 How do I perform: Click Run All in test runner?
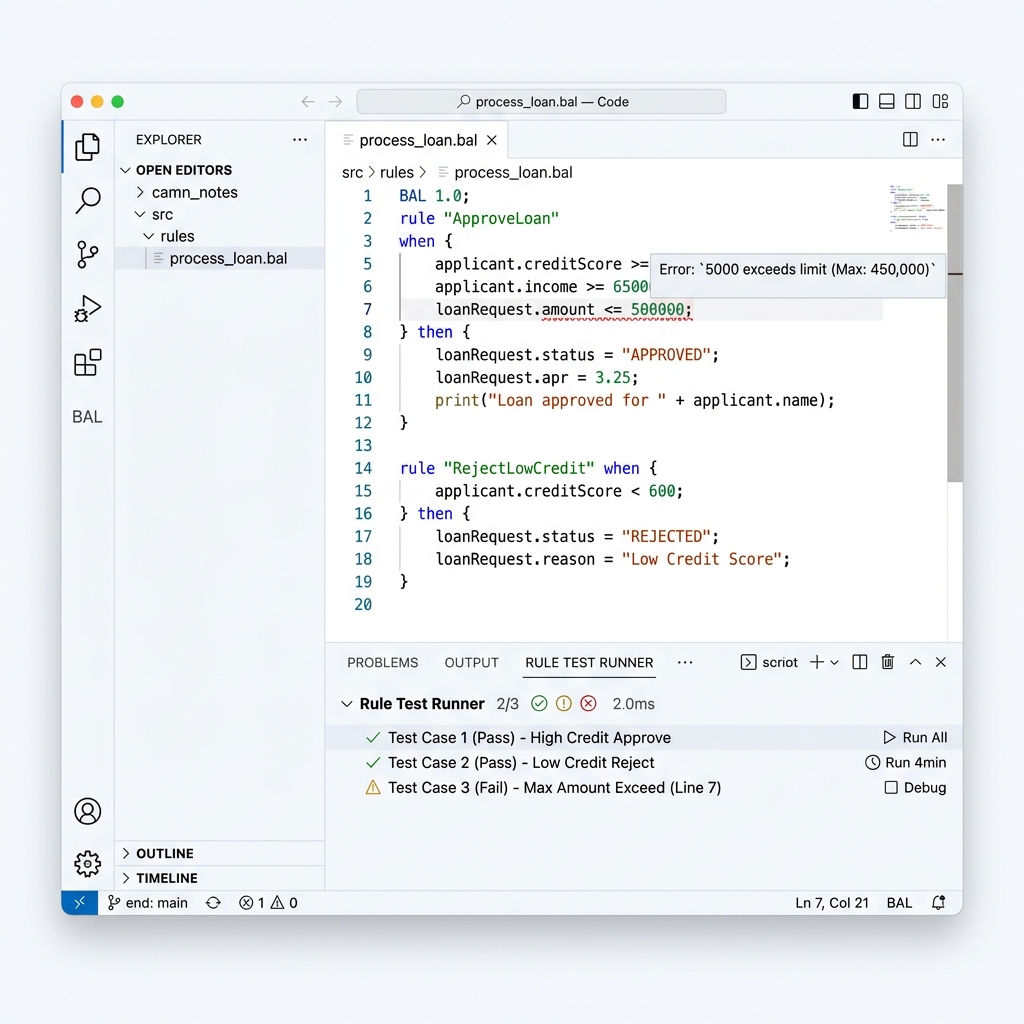coord(915,737)
